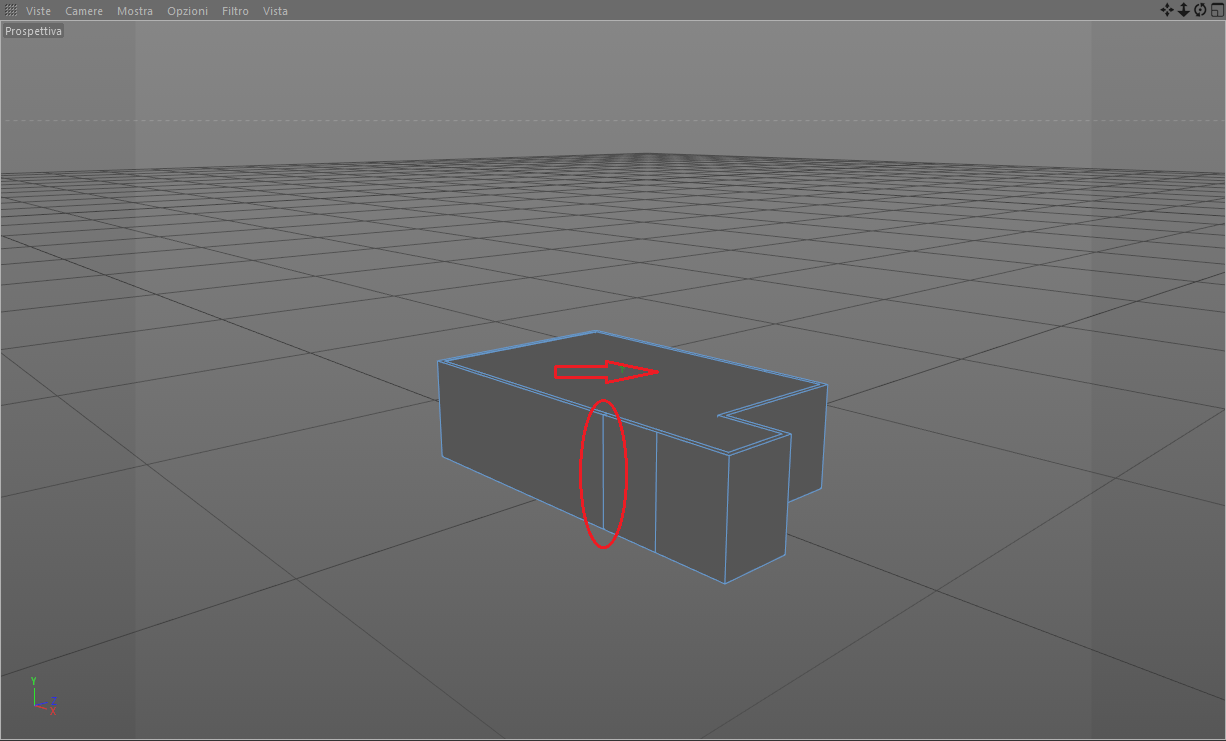Open the Camere menu

pyautogui.click(x=84, y=11)
